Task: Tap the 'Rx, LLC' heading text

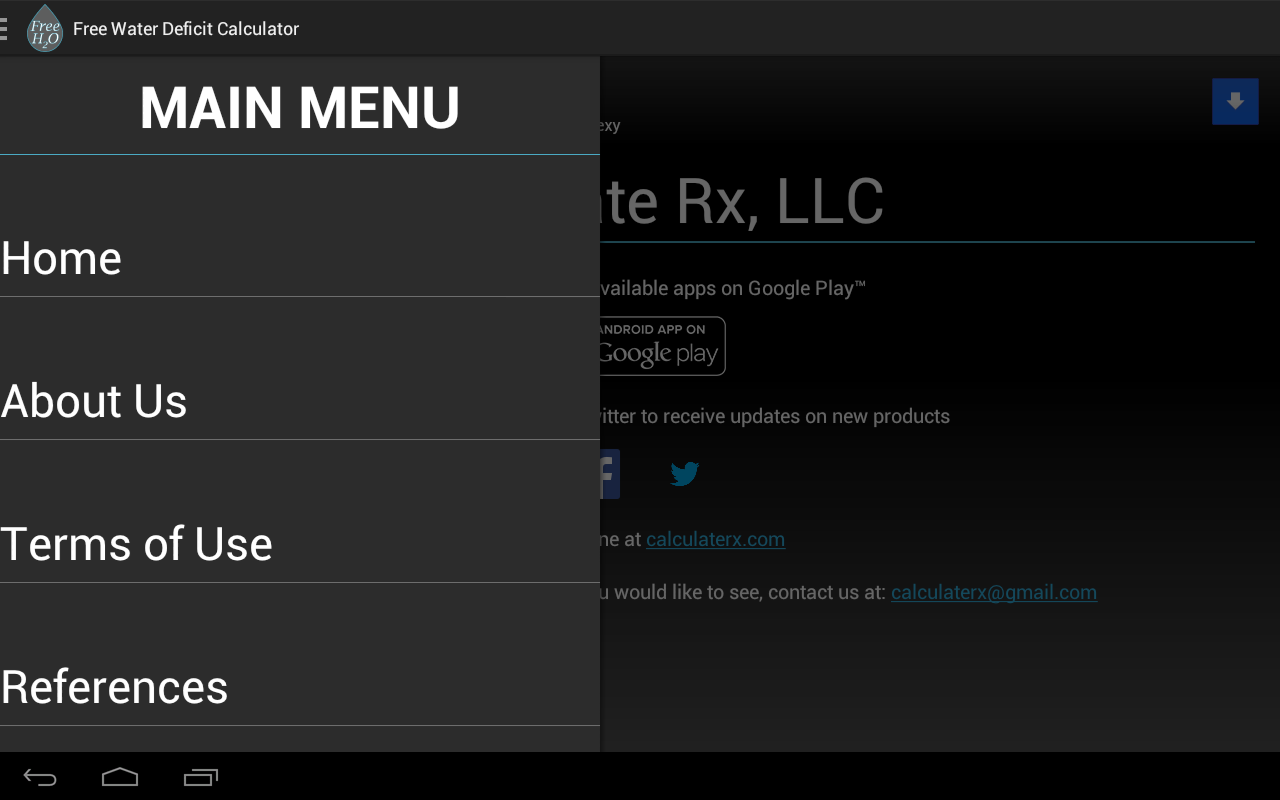Action: [780, 201]
